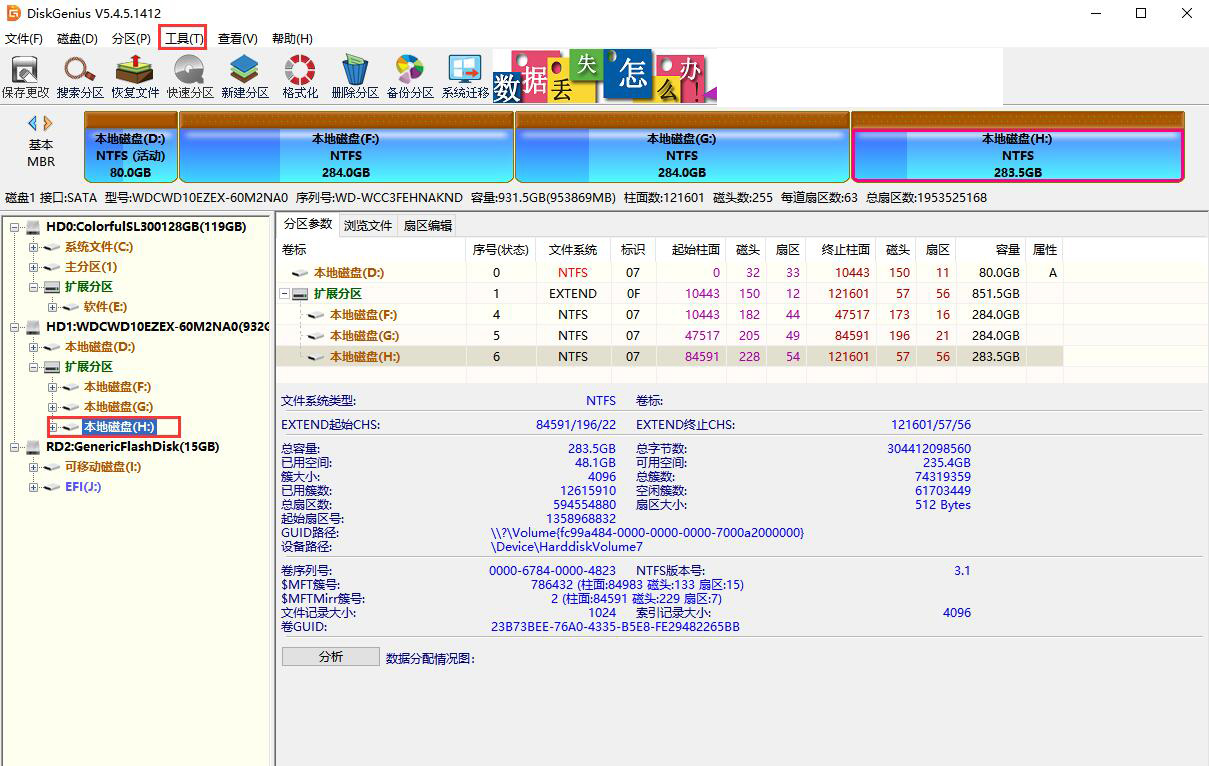This screenshot has width=1209, height=766.
Task: Click the 删除分区 delete partition icon
Action: (x=354, y=75)
